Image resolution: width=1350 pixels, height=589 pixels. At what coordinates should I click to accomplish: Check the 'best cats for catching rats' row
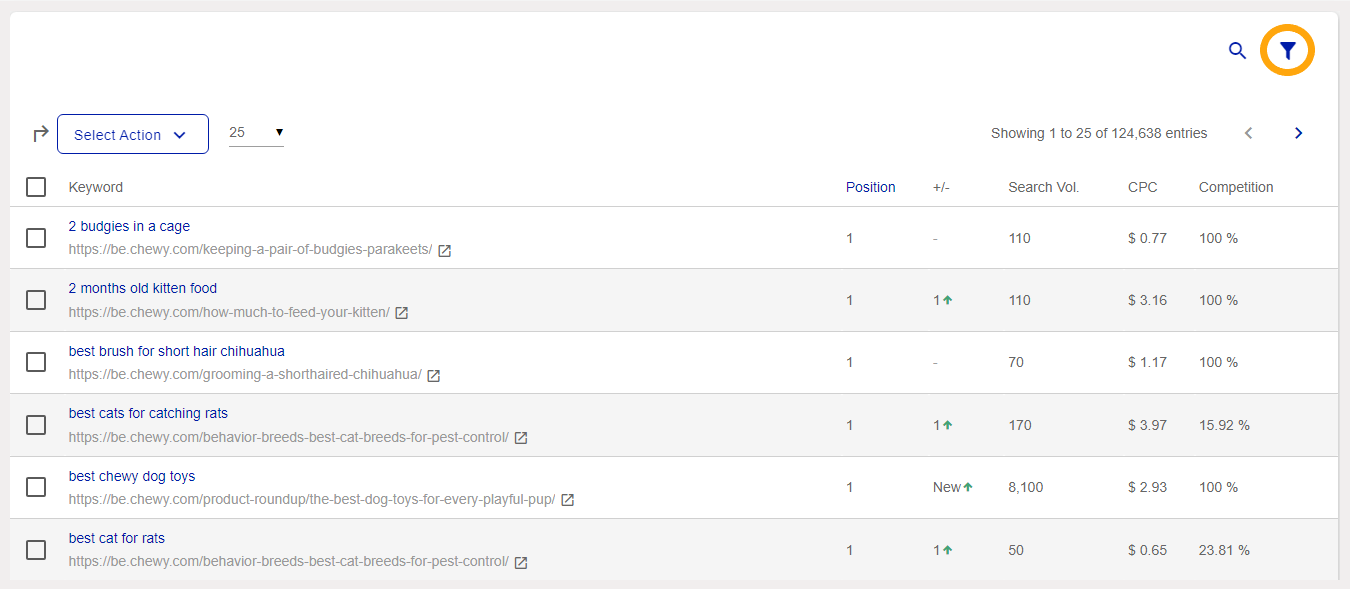[x=36, y=424]
